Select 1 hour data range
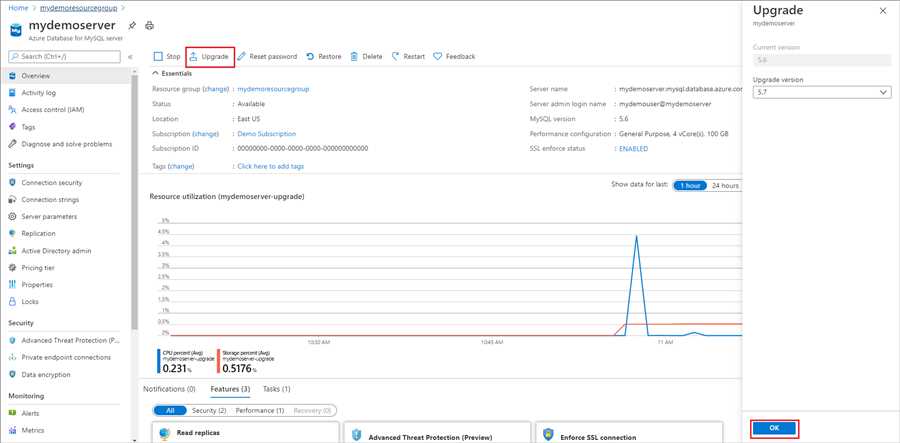This screenshot has width=900, height=443. click(689, 185)
